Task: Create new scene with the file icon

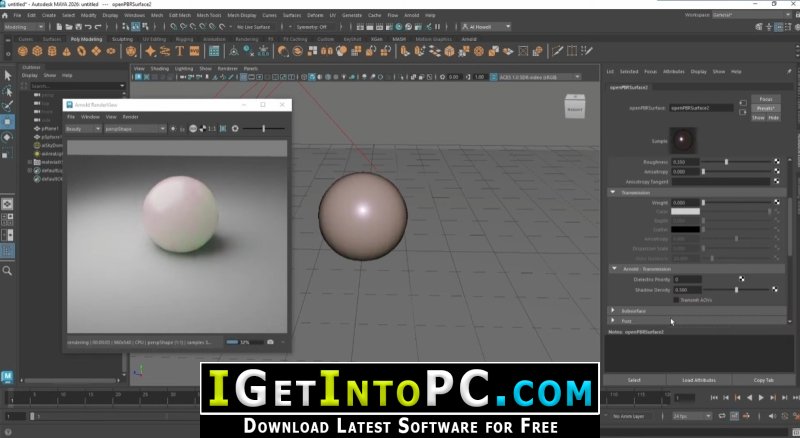Action: tap(60, 27)
